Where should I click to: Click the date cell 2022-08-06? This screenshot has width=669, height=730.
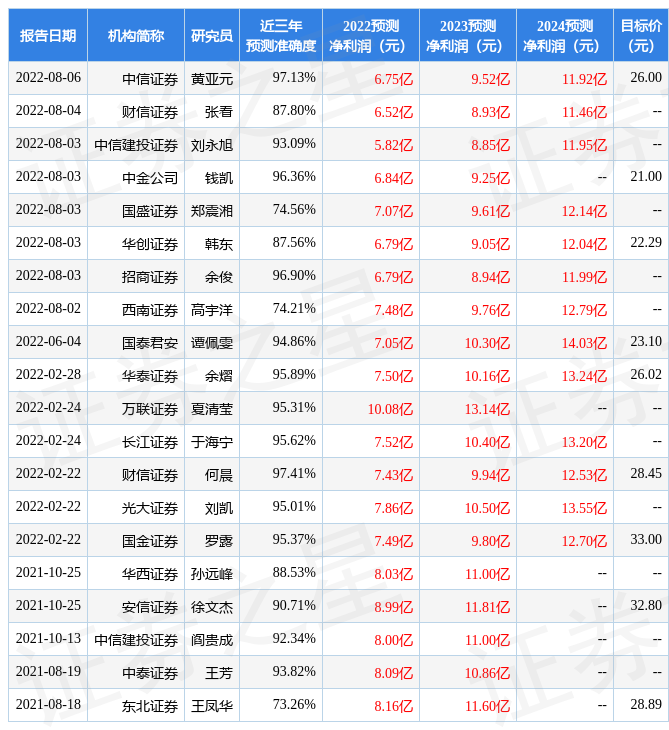click(48, 77)
